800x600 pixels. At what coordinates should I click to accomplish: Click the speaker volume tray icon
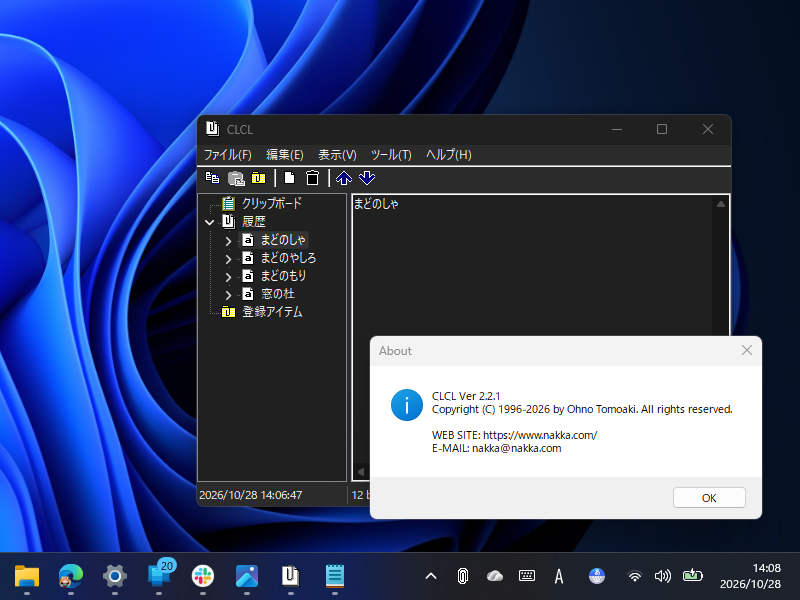(662, 577)
